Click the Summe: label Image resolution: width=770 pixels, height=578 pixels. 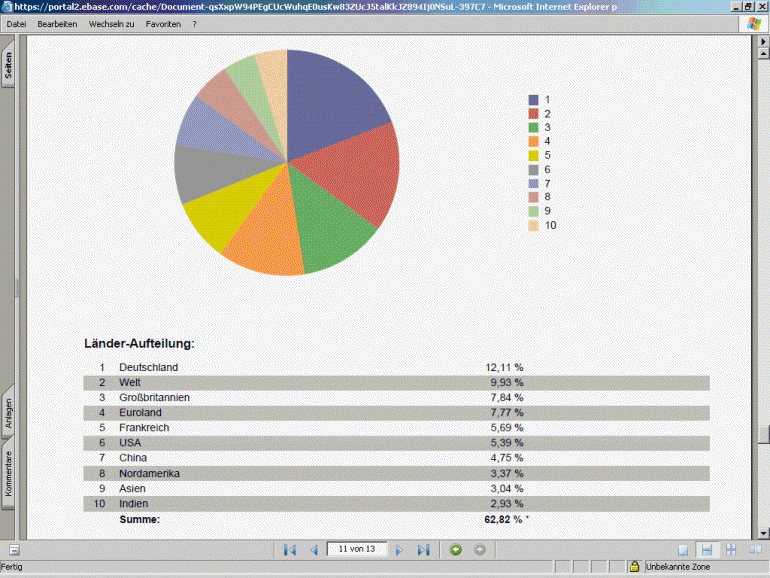coord(139,520)
